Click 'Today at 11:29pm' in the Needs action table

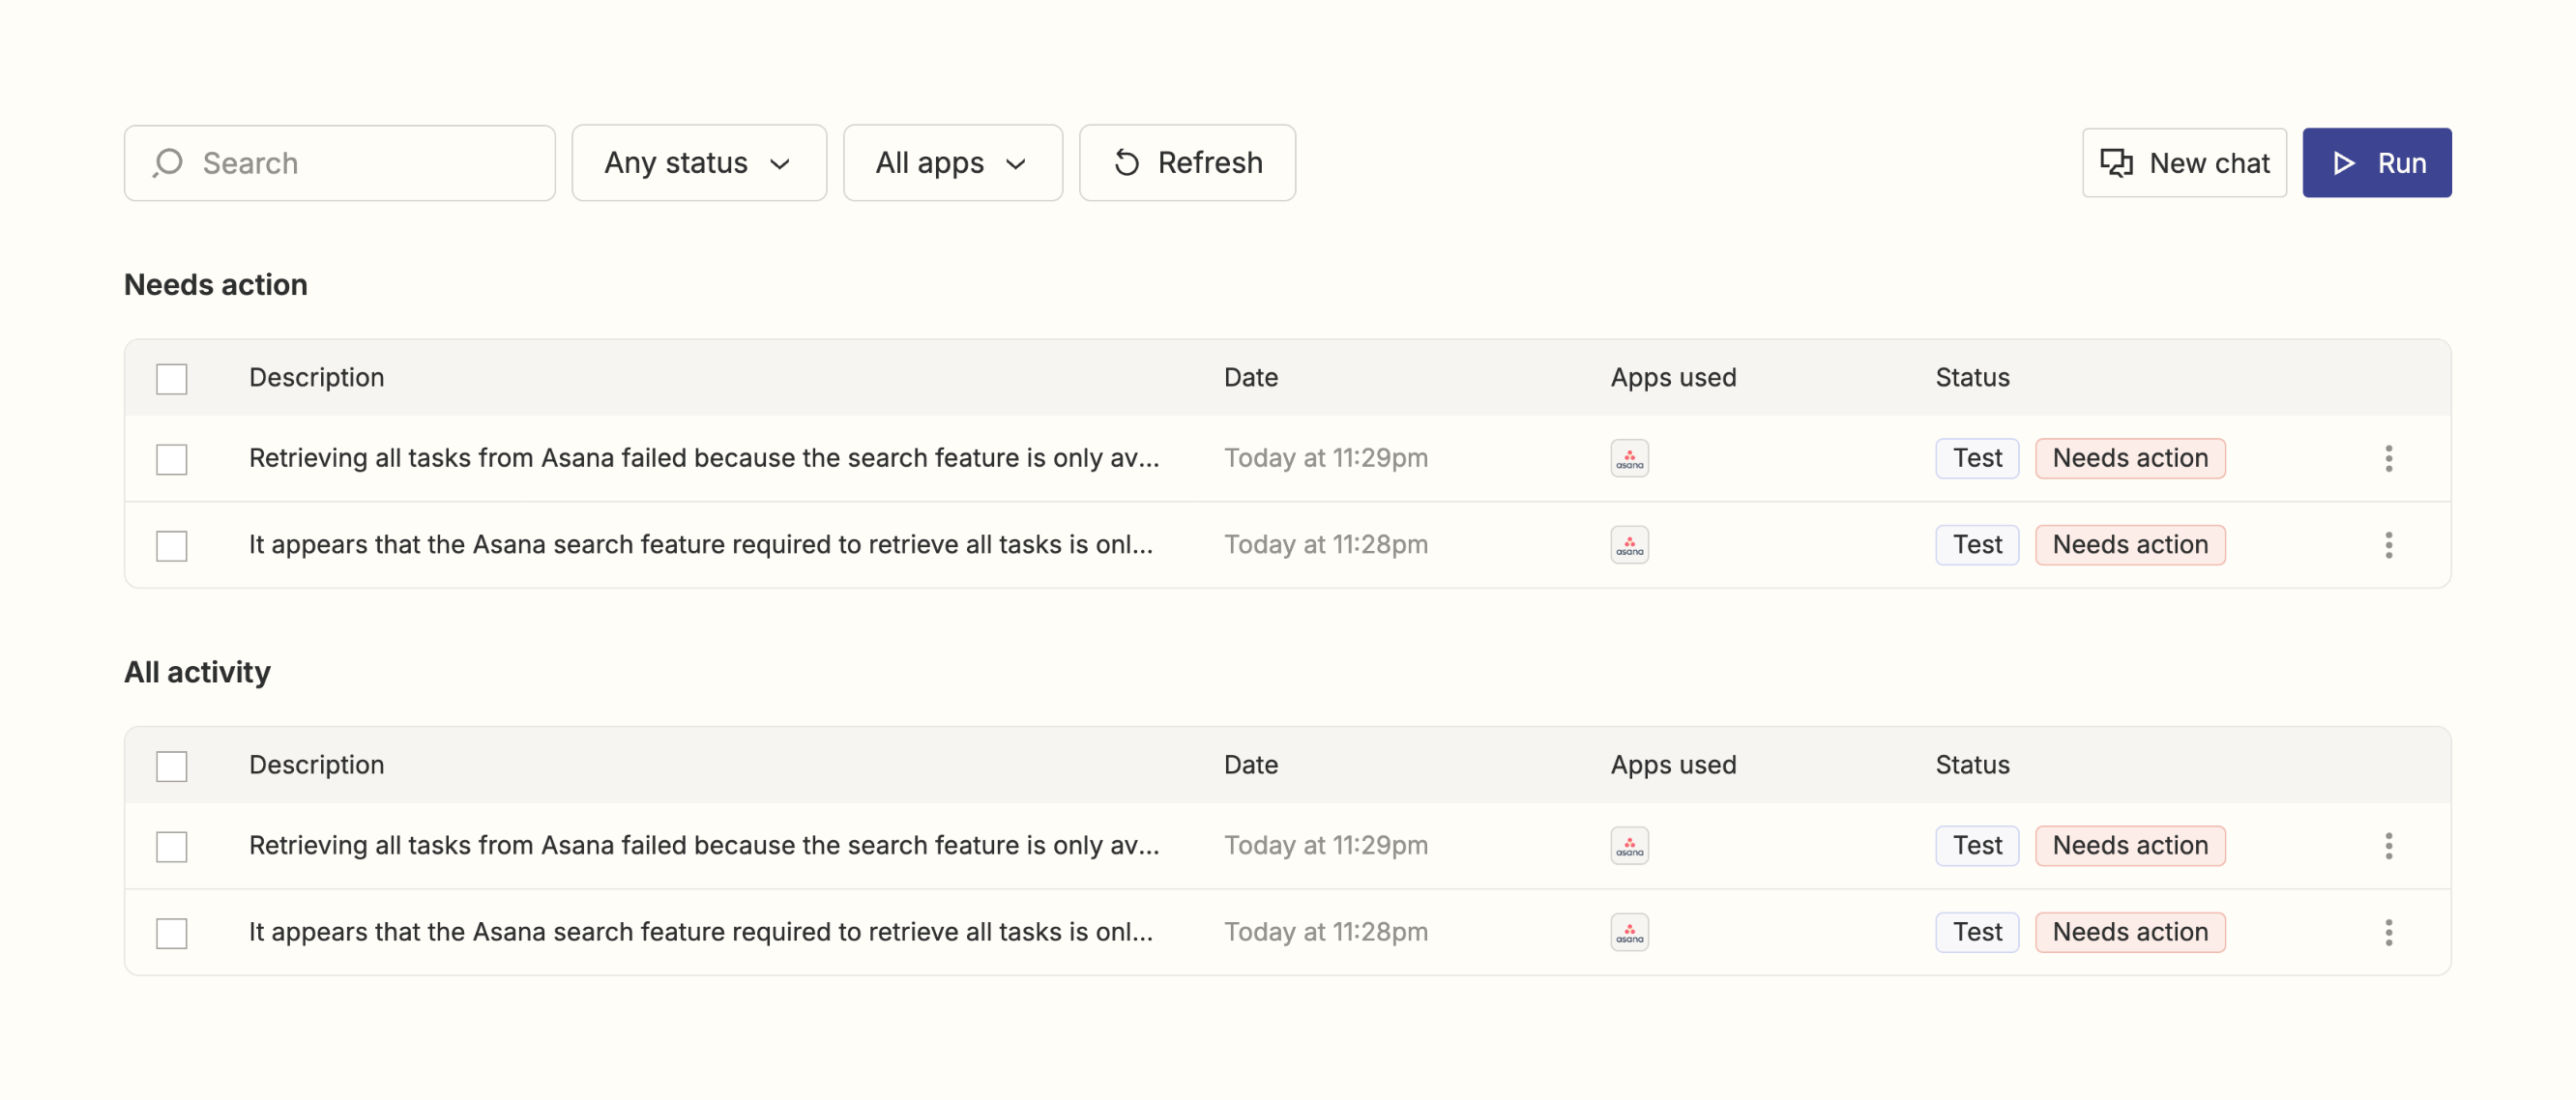pos(1326,458)
